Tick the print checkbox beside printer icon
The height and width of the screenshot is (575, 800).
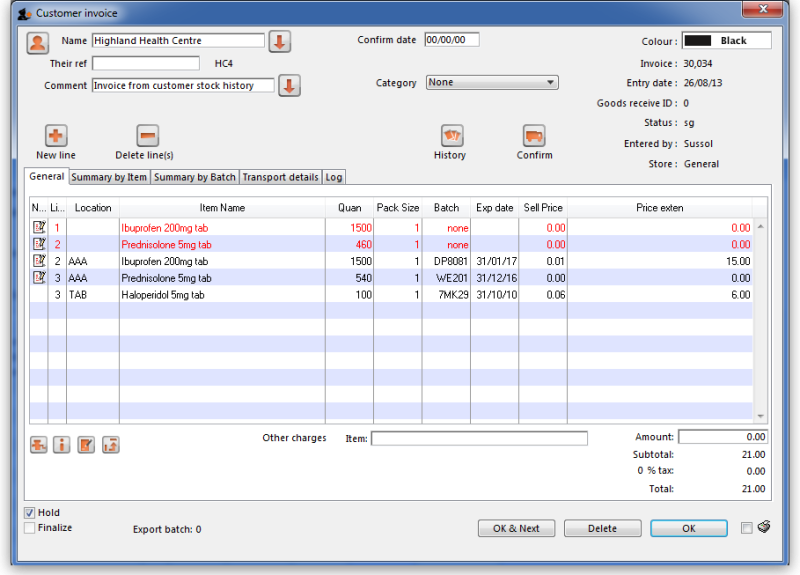[x=746, y=528]
